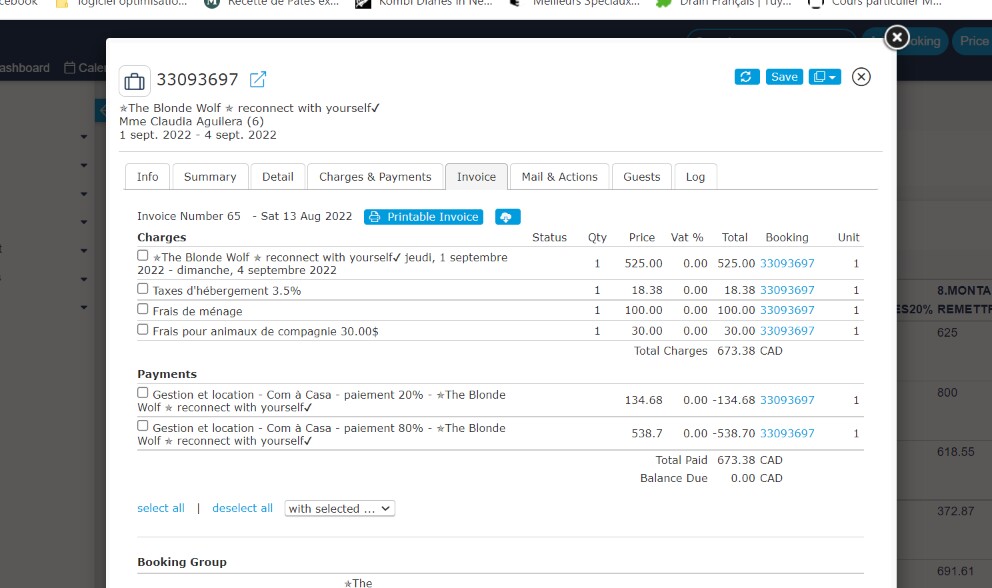Screen dimensions: 992x588
Task: Click the deselect all link
Action: [x=242, y=508]
